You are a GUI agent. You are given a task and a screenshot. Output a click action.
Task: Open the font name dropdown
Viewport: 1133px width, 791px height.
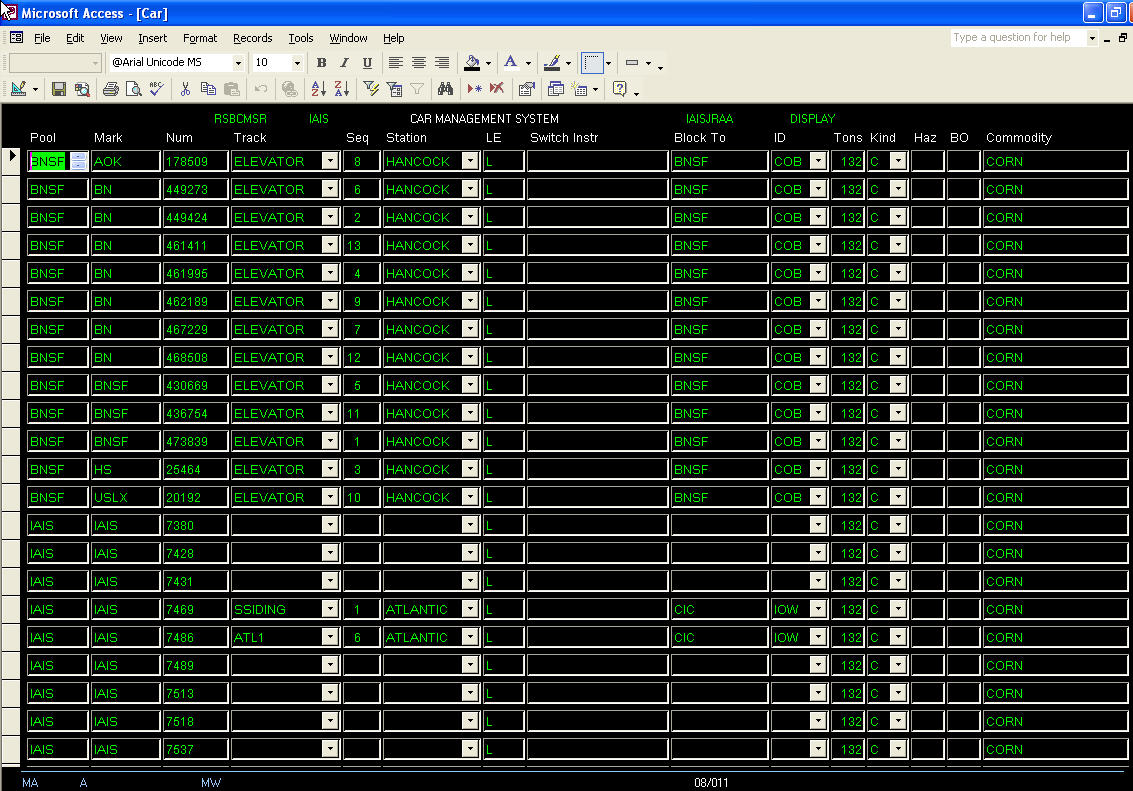[238, 63]
